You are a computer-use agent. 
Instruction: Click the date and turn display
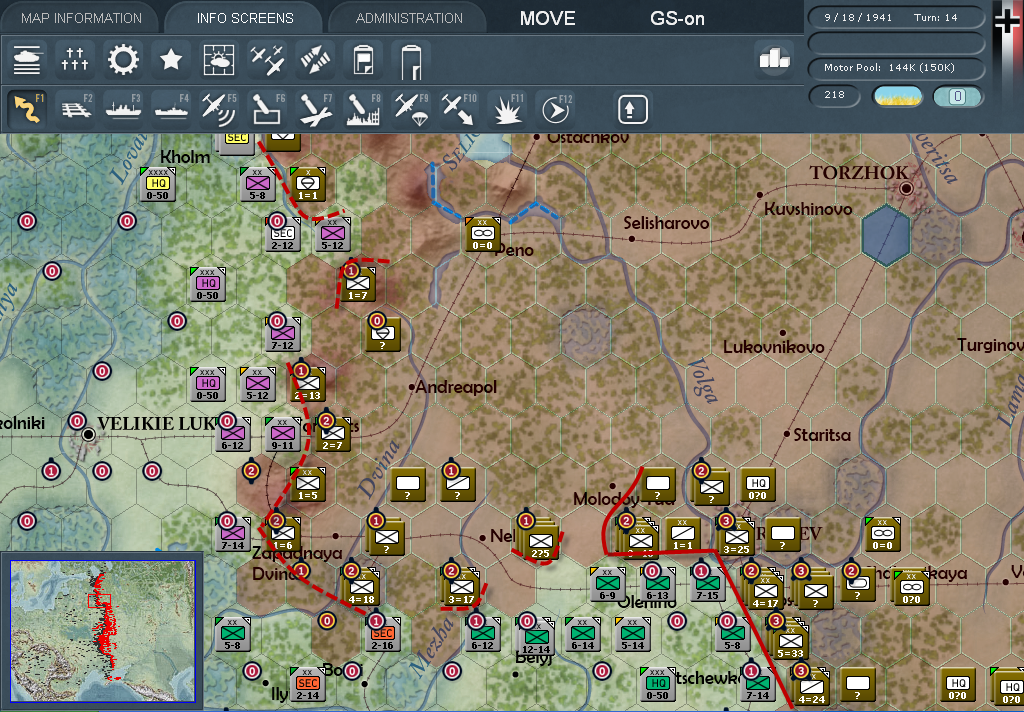(x=896, y=18)
